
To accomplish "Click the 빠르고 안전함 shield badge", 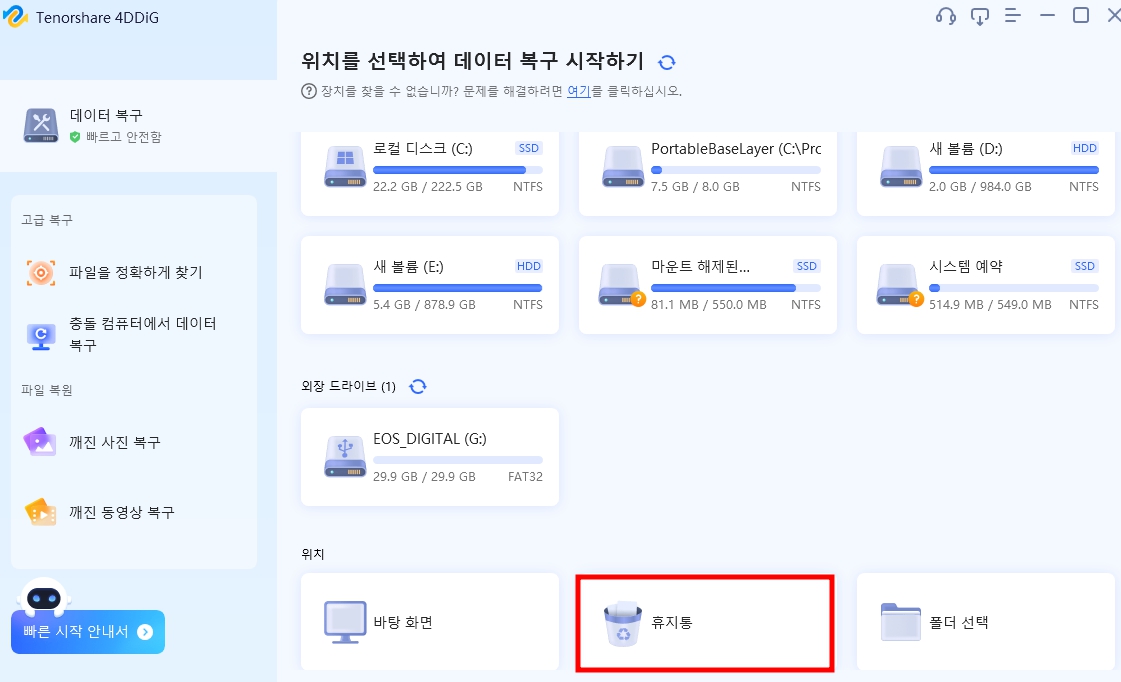I will [74, 137].
